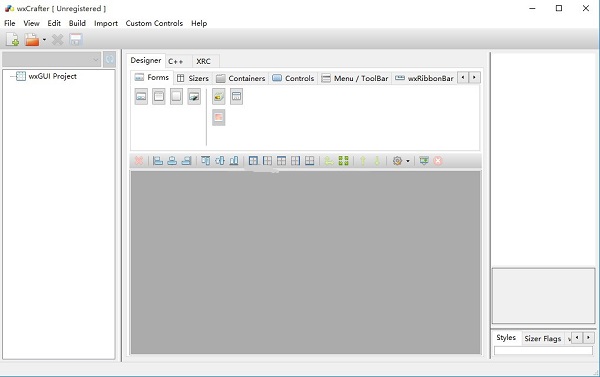Open the Custom Controls menu

coord(154,23)
